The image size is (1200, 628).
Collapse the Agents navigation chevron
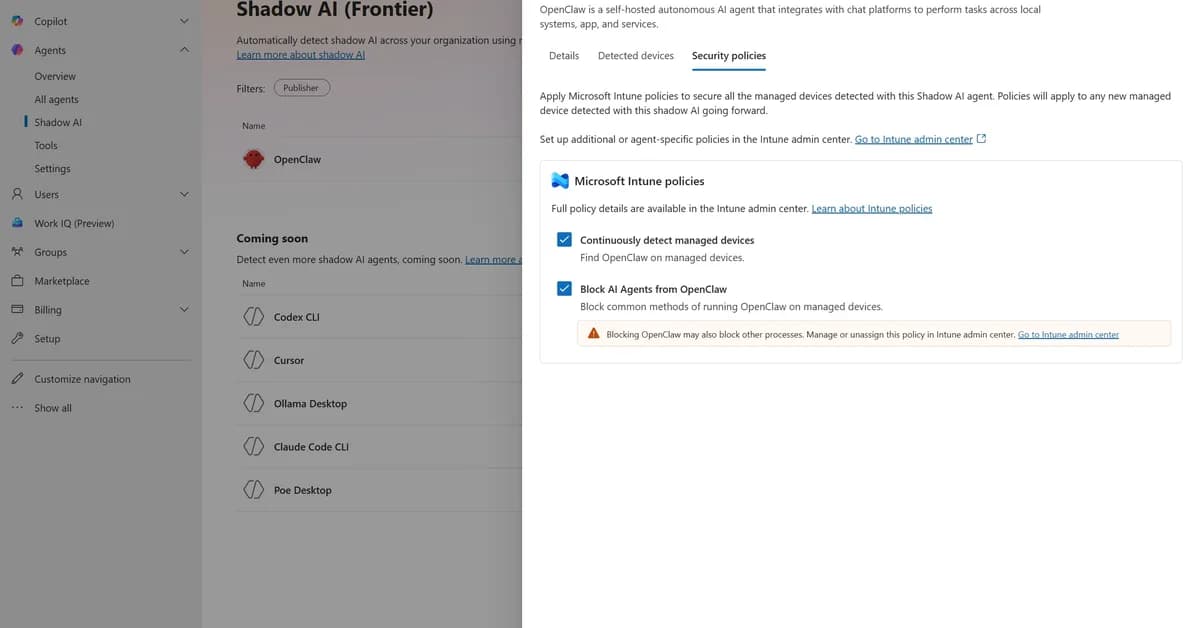pos(184,50)
